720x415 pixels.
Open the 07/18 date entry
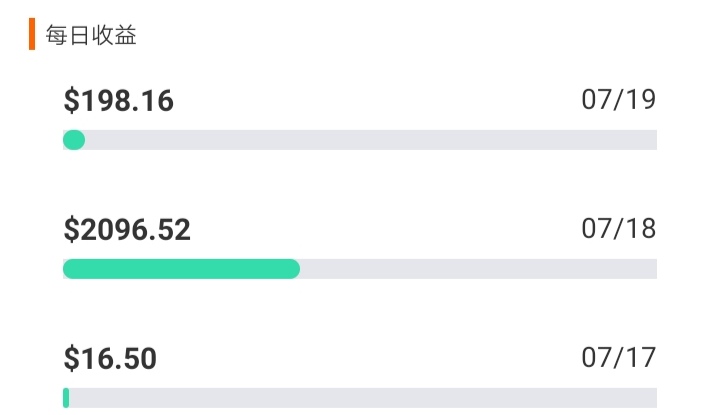coord(619,229)
